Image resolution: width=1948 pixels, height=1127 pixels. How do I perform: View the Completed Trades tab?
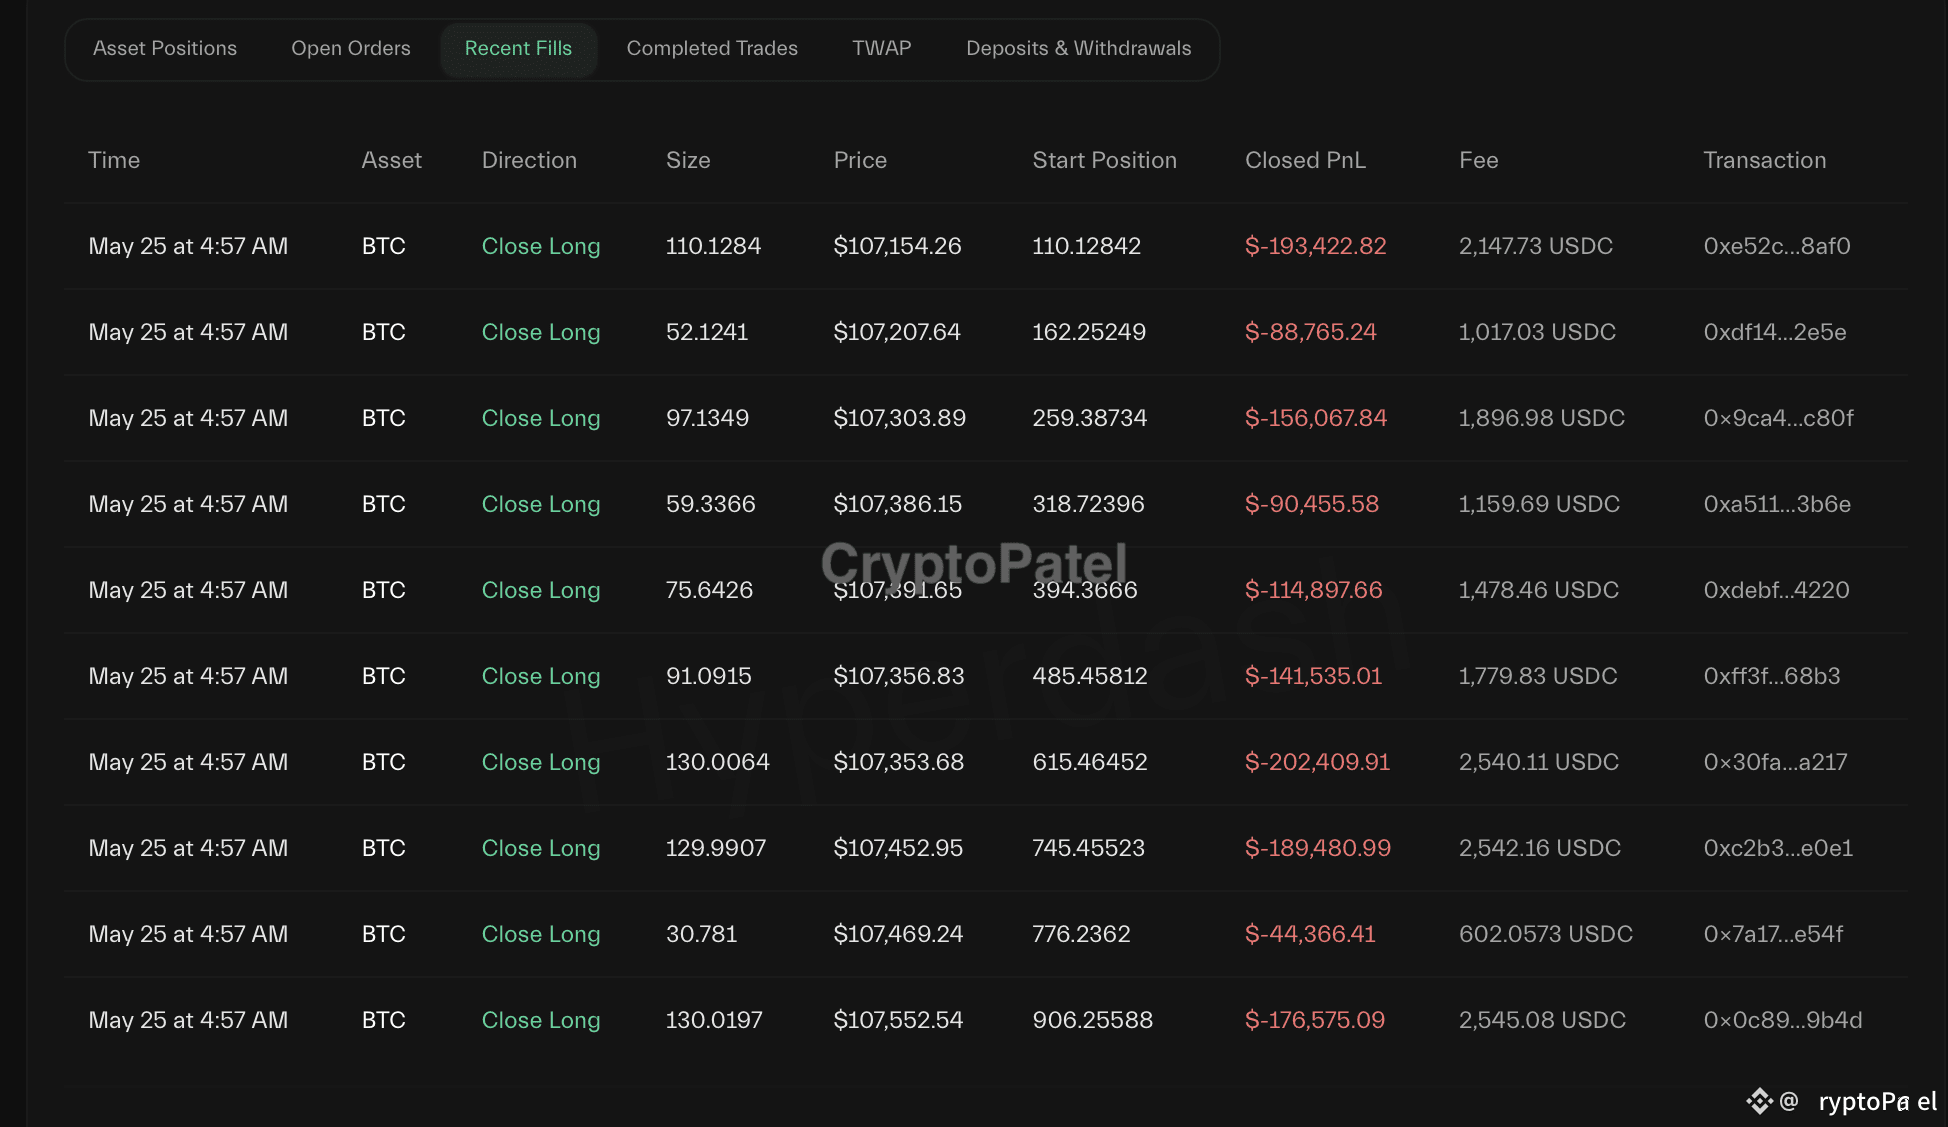tap(711, 48)
